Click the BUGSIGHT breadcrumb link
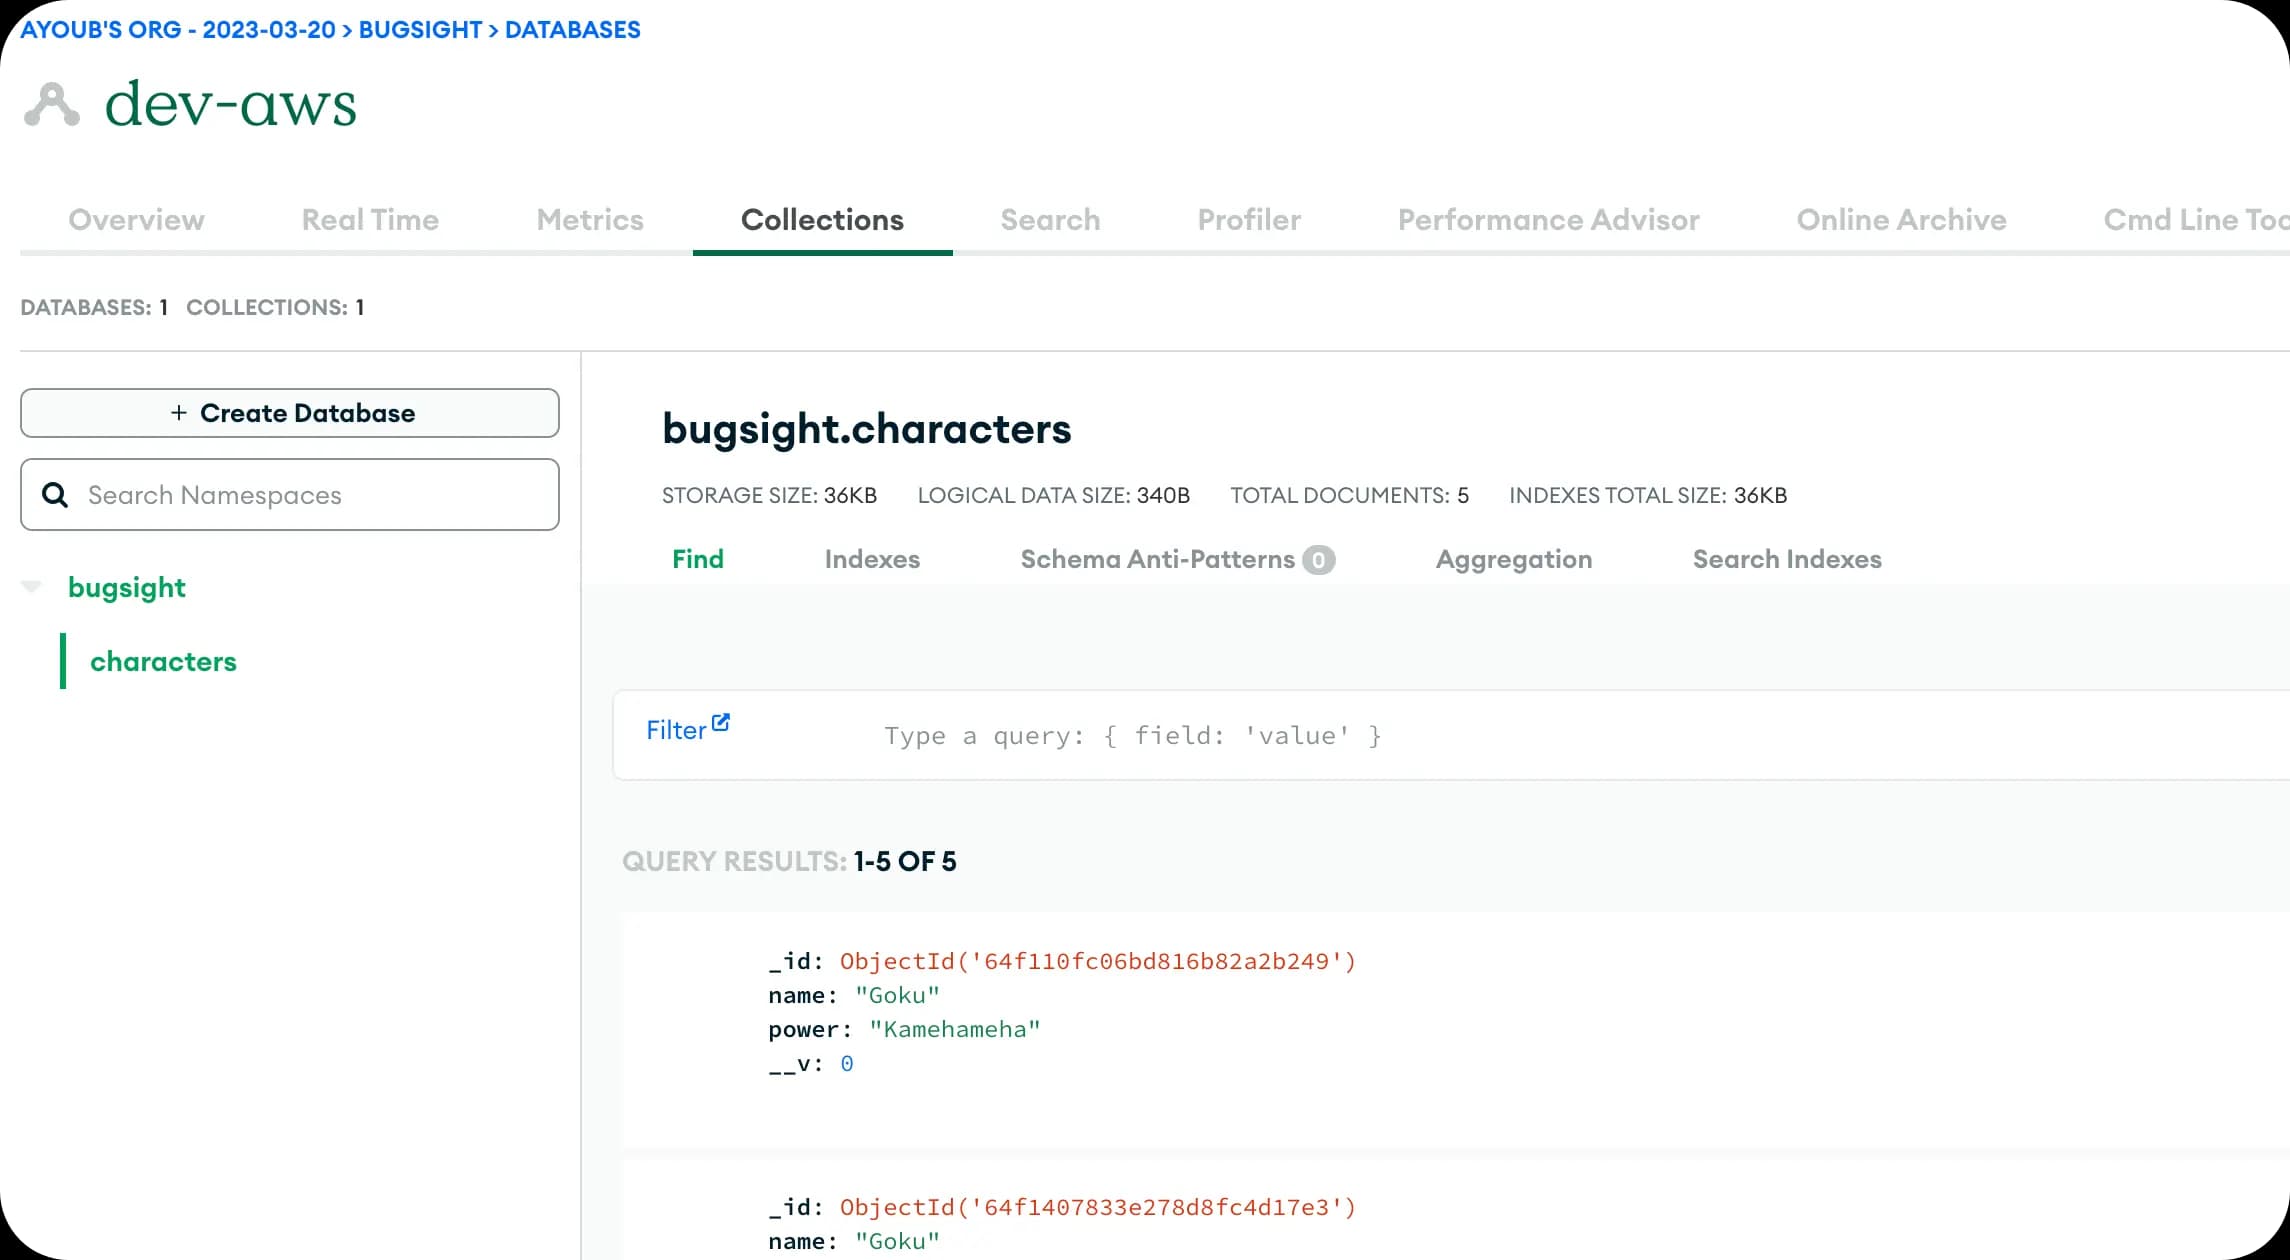This screenshot has height=1260, width=2290. (x=420, y=30)
